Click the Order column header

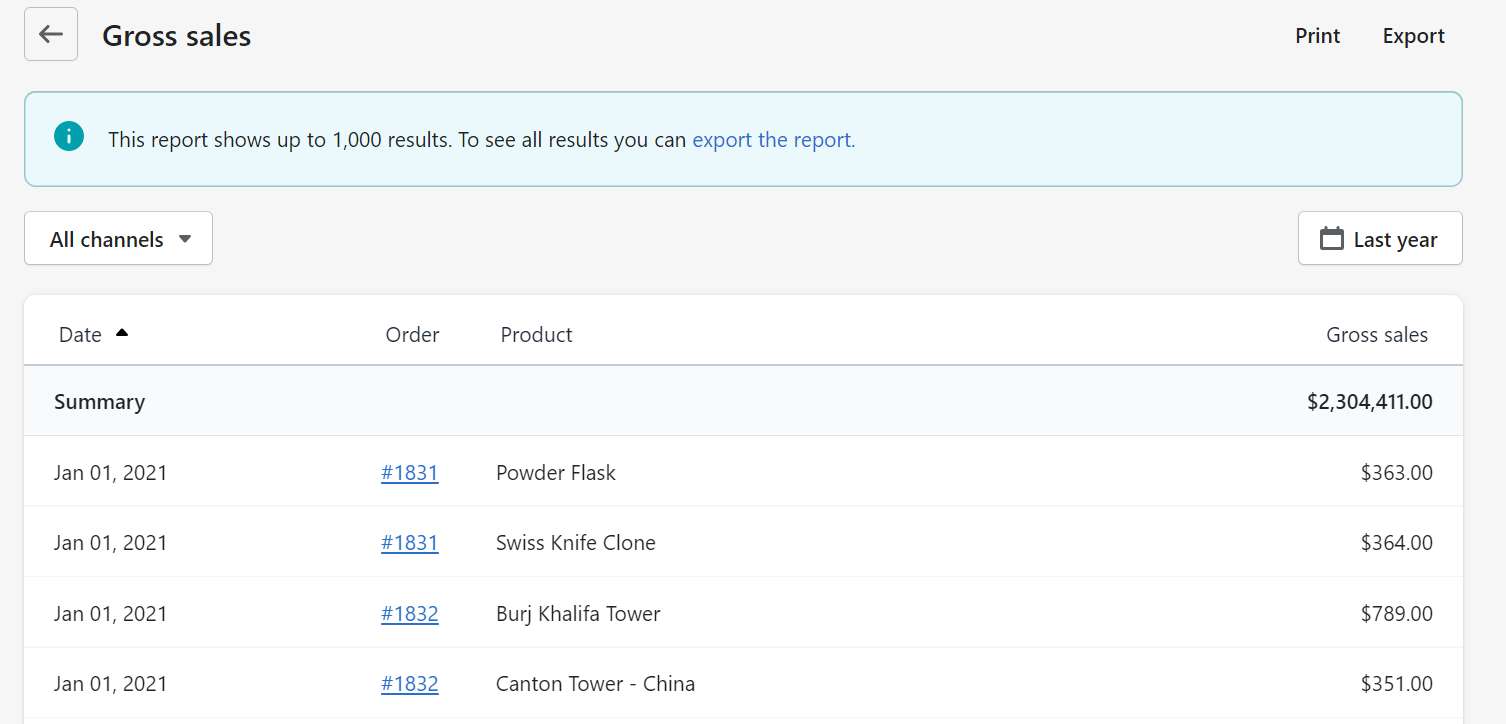pyautogui.click(x=412, y=335)
